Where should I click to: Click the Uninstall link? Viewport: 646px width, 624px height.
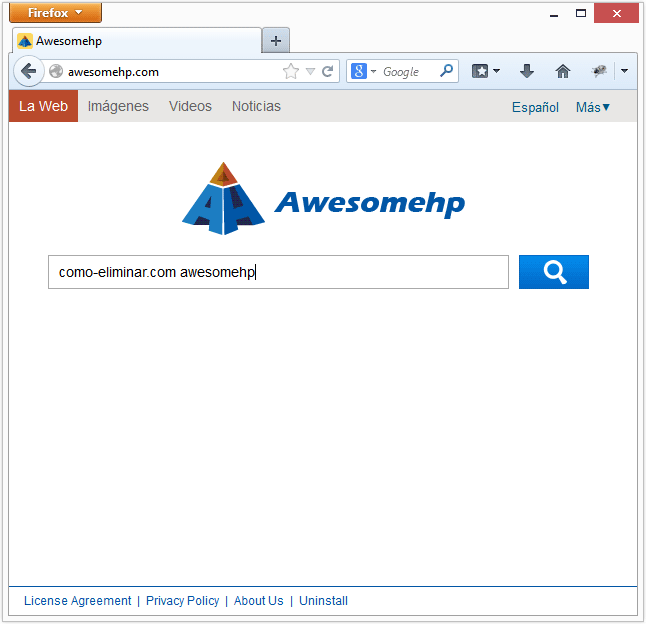coord(323,601)
